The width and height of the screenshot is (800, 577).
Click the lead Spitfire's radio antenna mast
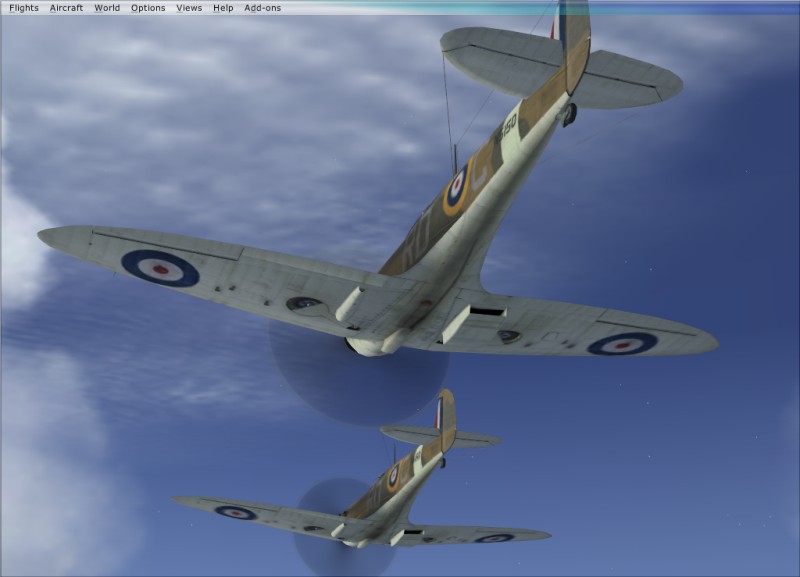point(454,158)
